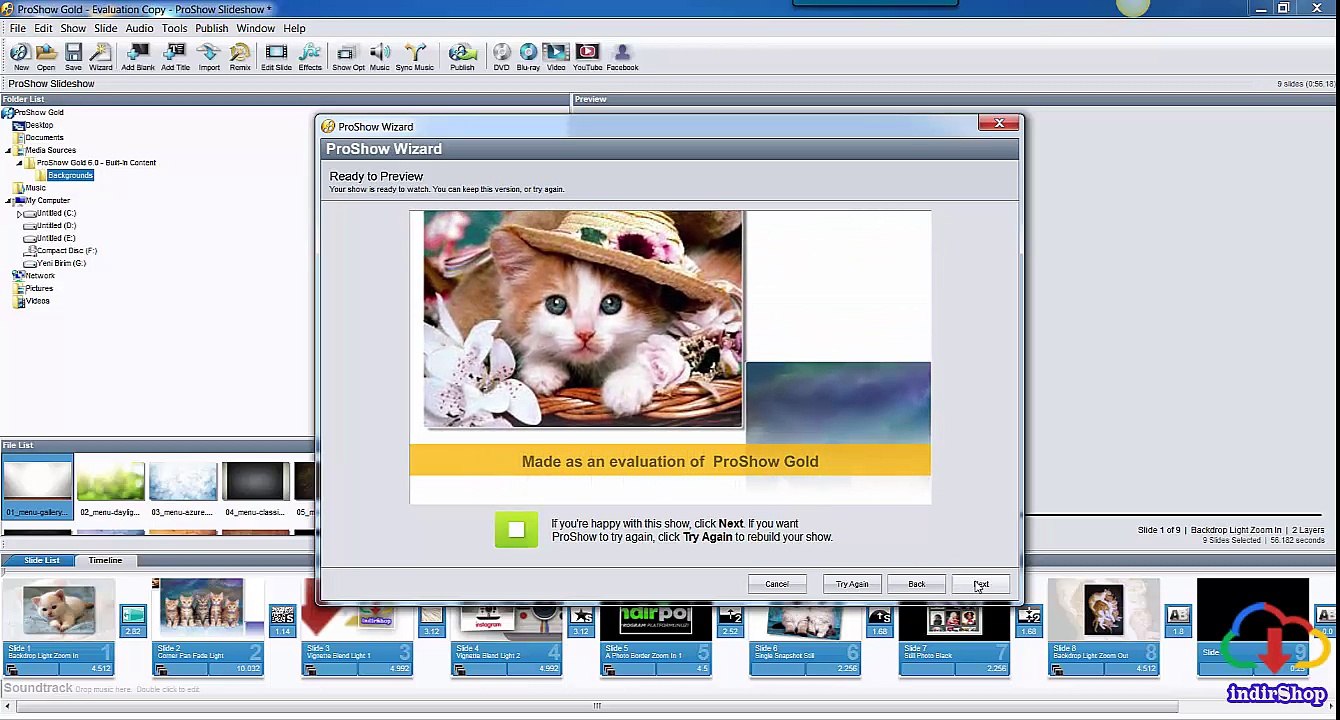Open the Publish menu

tap(211, 28)
